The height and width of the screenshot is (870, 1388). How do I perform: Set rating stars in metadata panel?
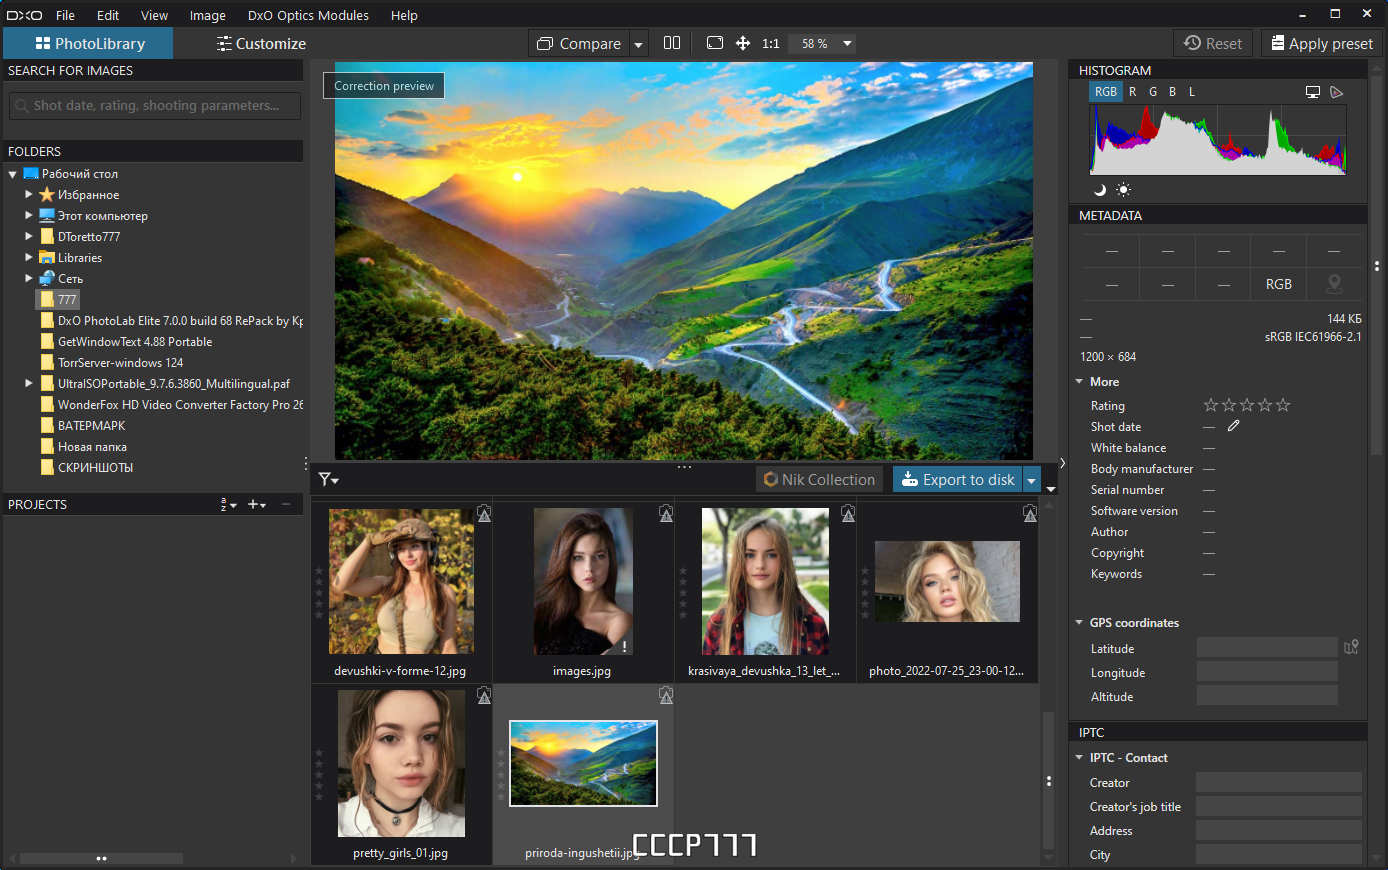(x=1247, y=405)
